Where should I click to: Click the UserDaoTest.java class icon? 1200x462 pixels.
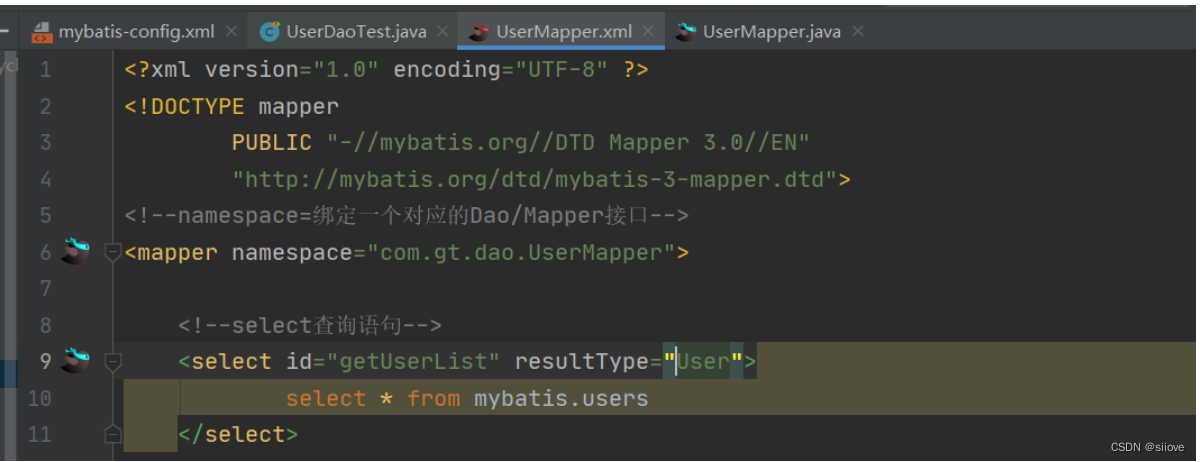(270, 32)
